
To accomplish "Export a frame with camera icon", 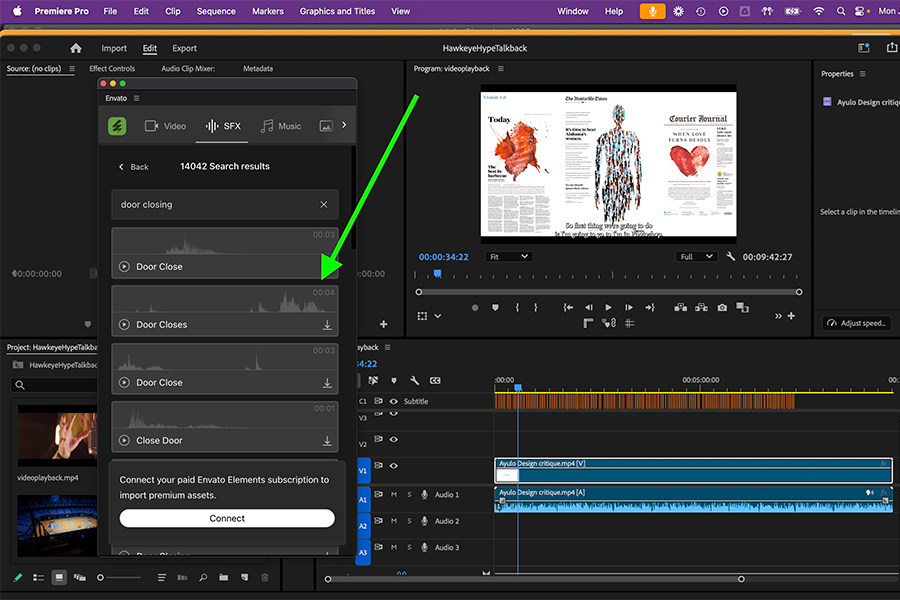I will pos(722,308).
